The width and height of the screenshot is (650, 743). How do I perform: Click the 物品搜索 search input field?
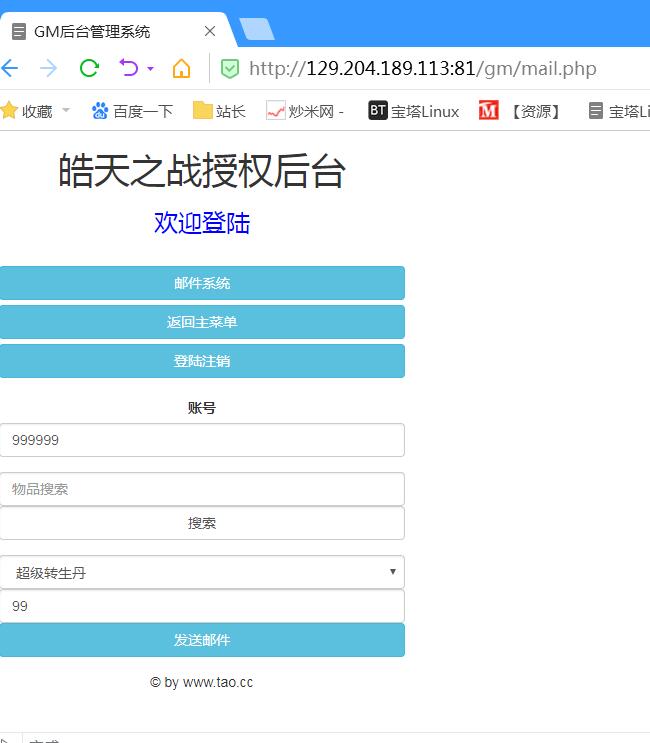coord(202,489)
